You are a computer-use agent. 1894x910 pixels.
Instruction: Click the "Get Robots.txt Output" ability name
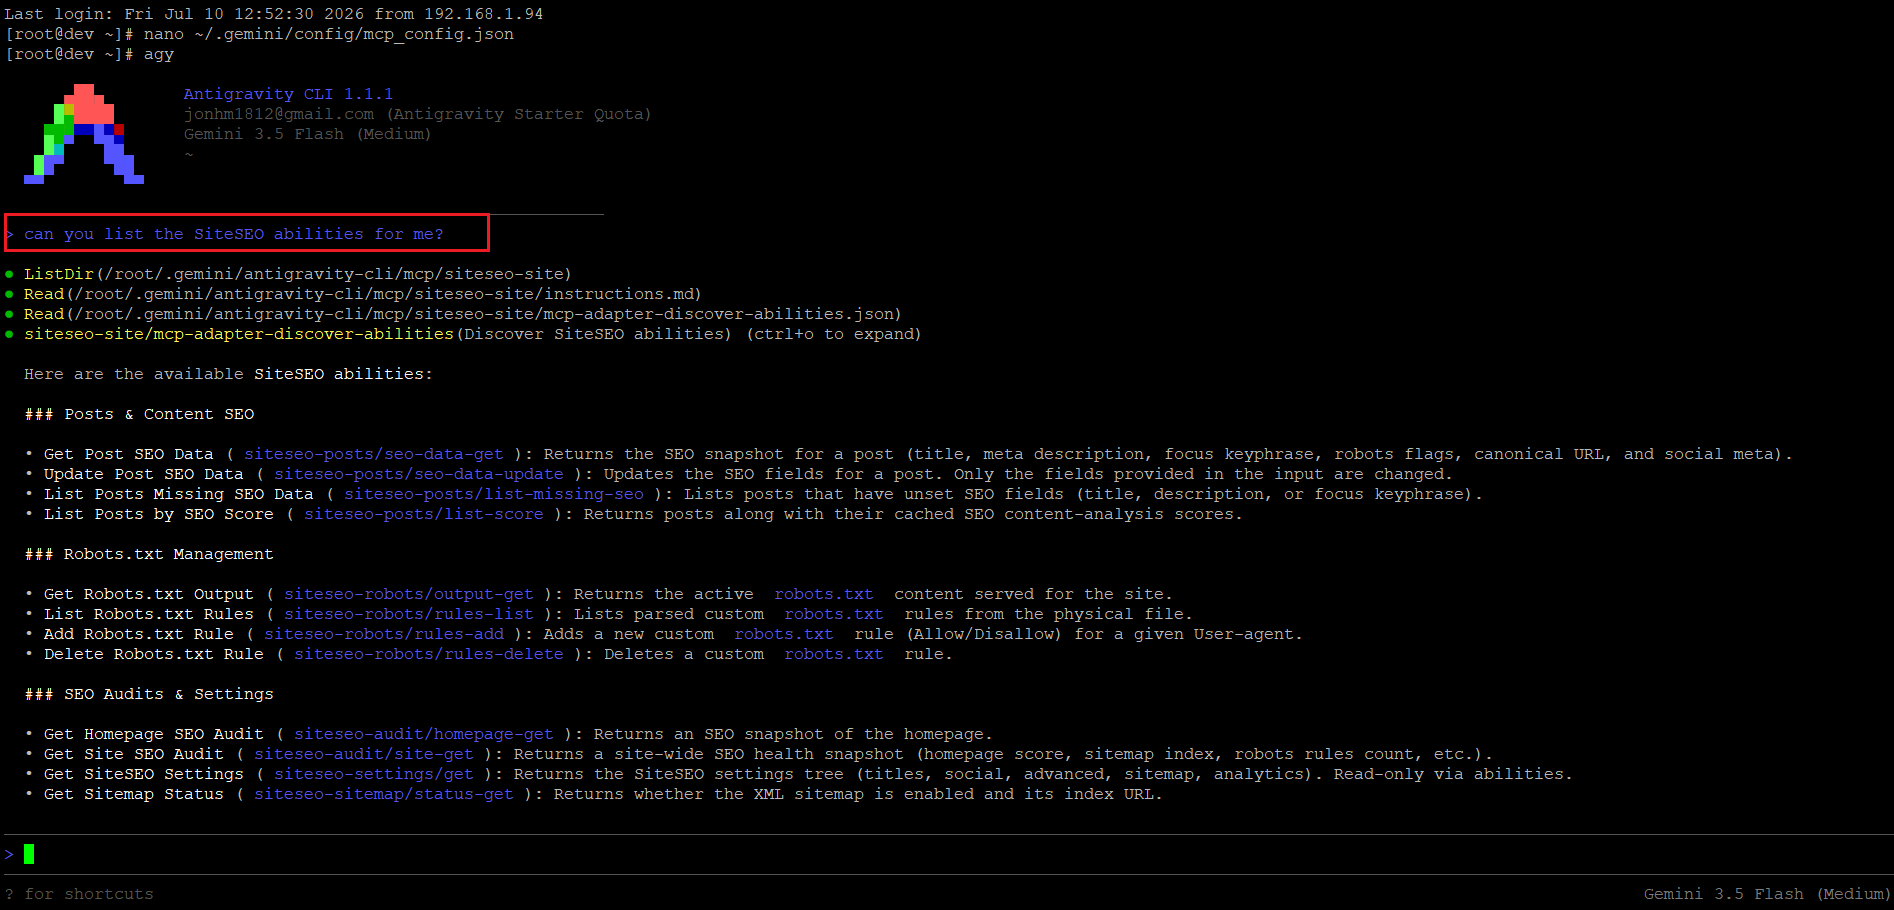(149, 594)
